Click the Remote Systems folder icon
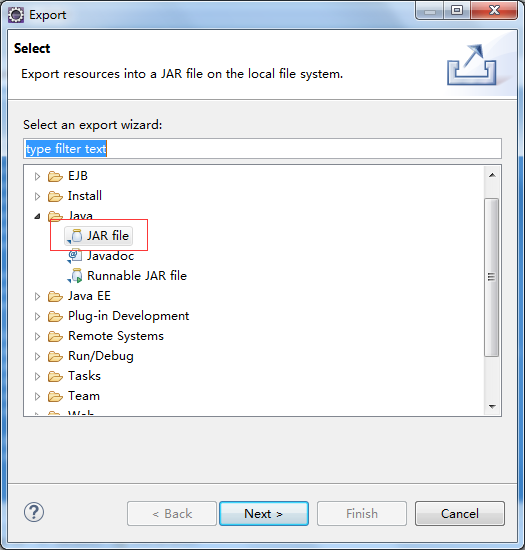The height and width of the screenshot is (550, 525). 55,336
